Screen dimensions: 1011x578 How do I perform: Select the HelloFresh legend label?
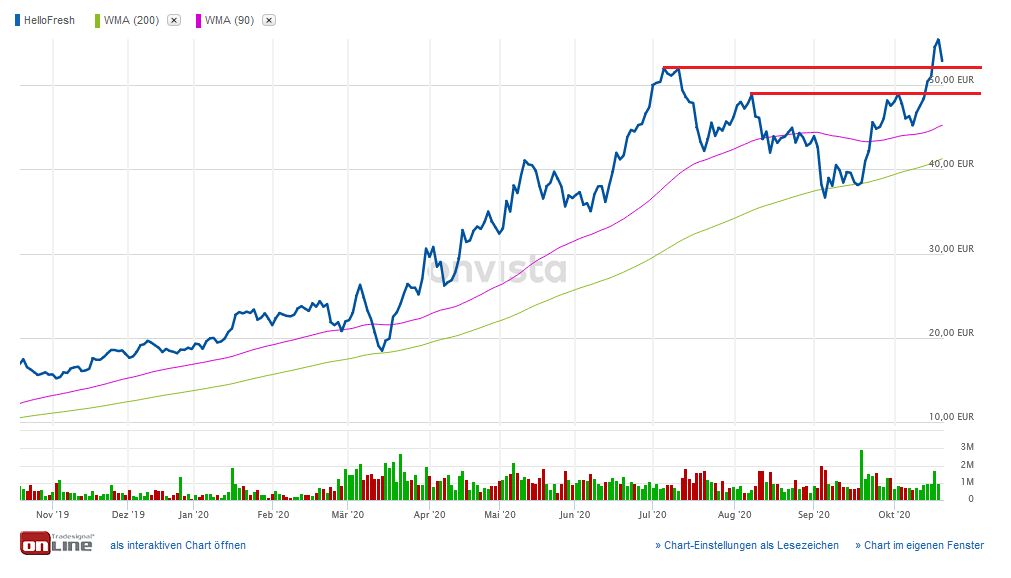(49, 20)
